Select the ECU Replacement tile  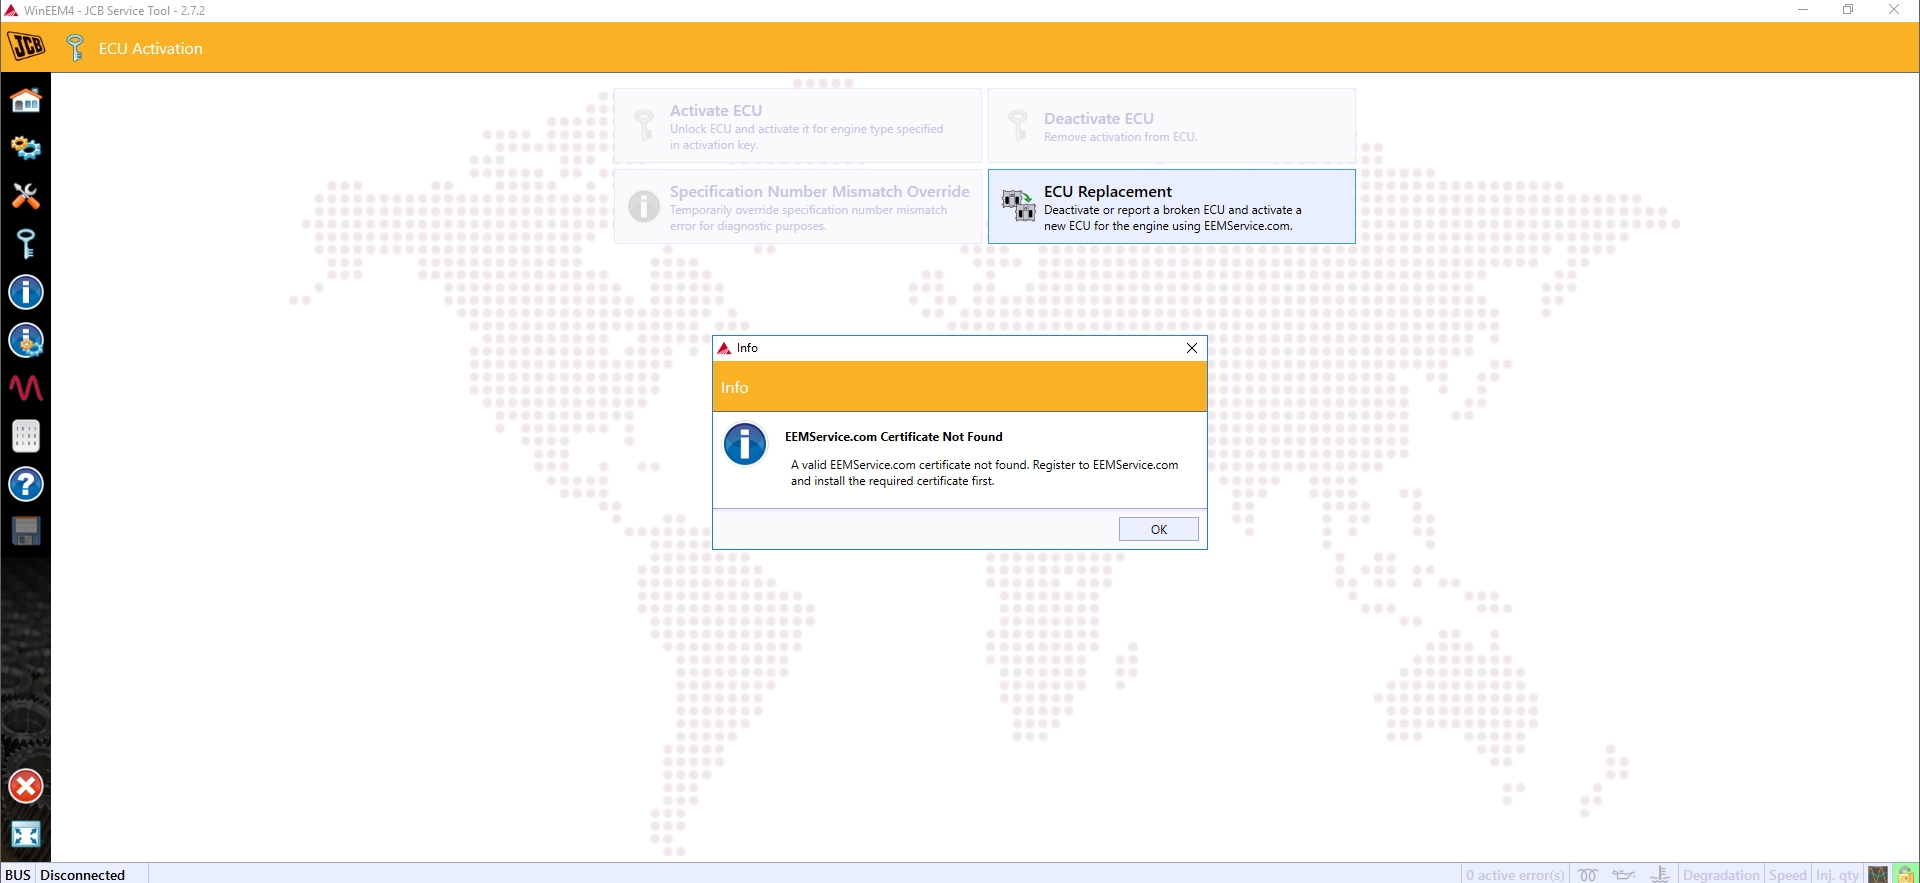[1172, 206]
